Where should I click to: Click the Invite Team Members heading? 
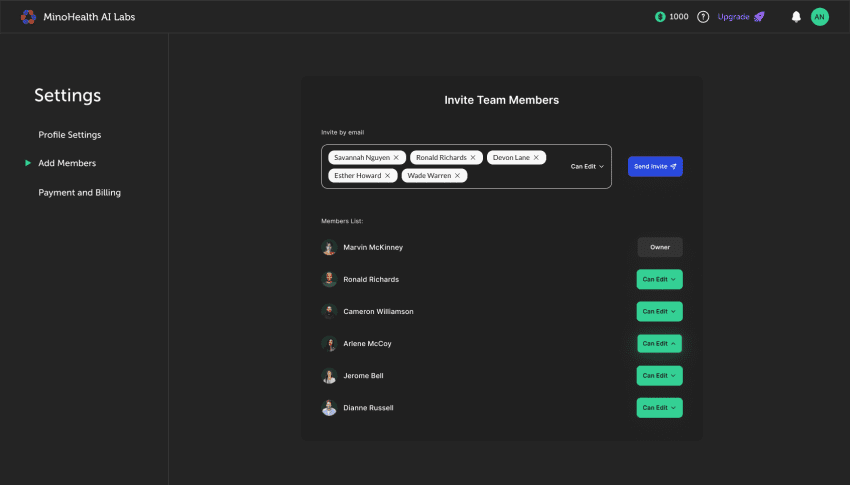pyautogui.click(x=501, y=100)
